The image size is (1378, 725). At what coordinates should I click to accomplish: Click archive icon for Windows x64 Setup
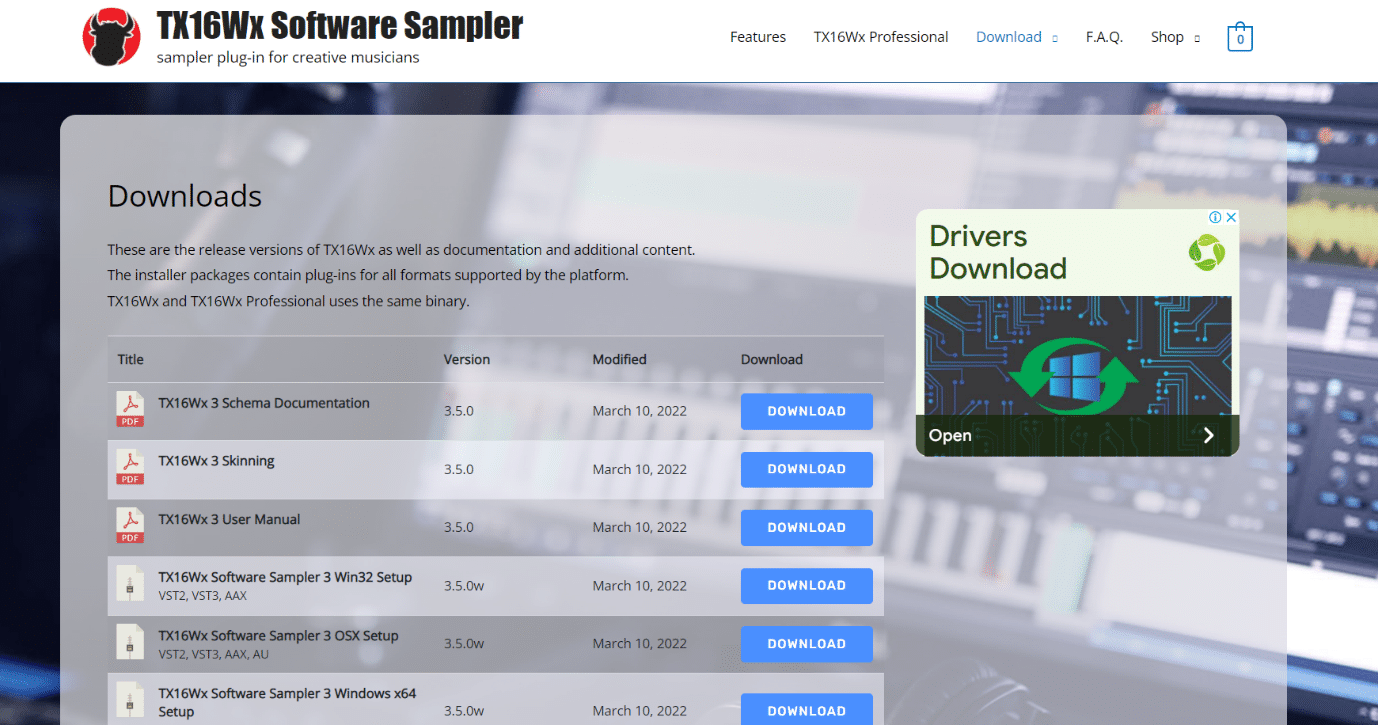130,701
